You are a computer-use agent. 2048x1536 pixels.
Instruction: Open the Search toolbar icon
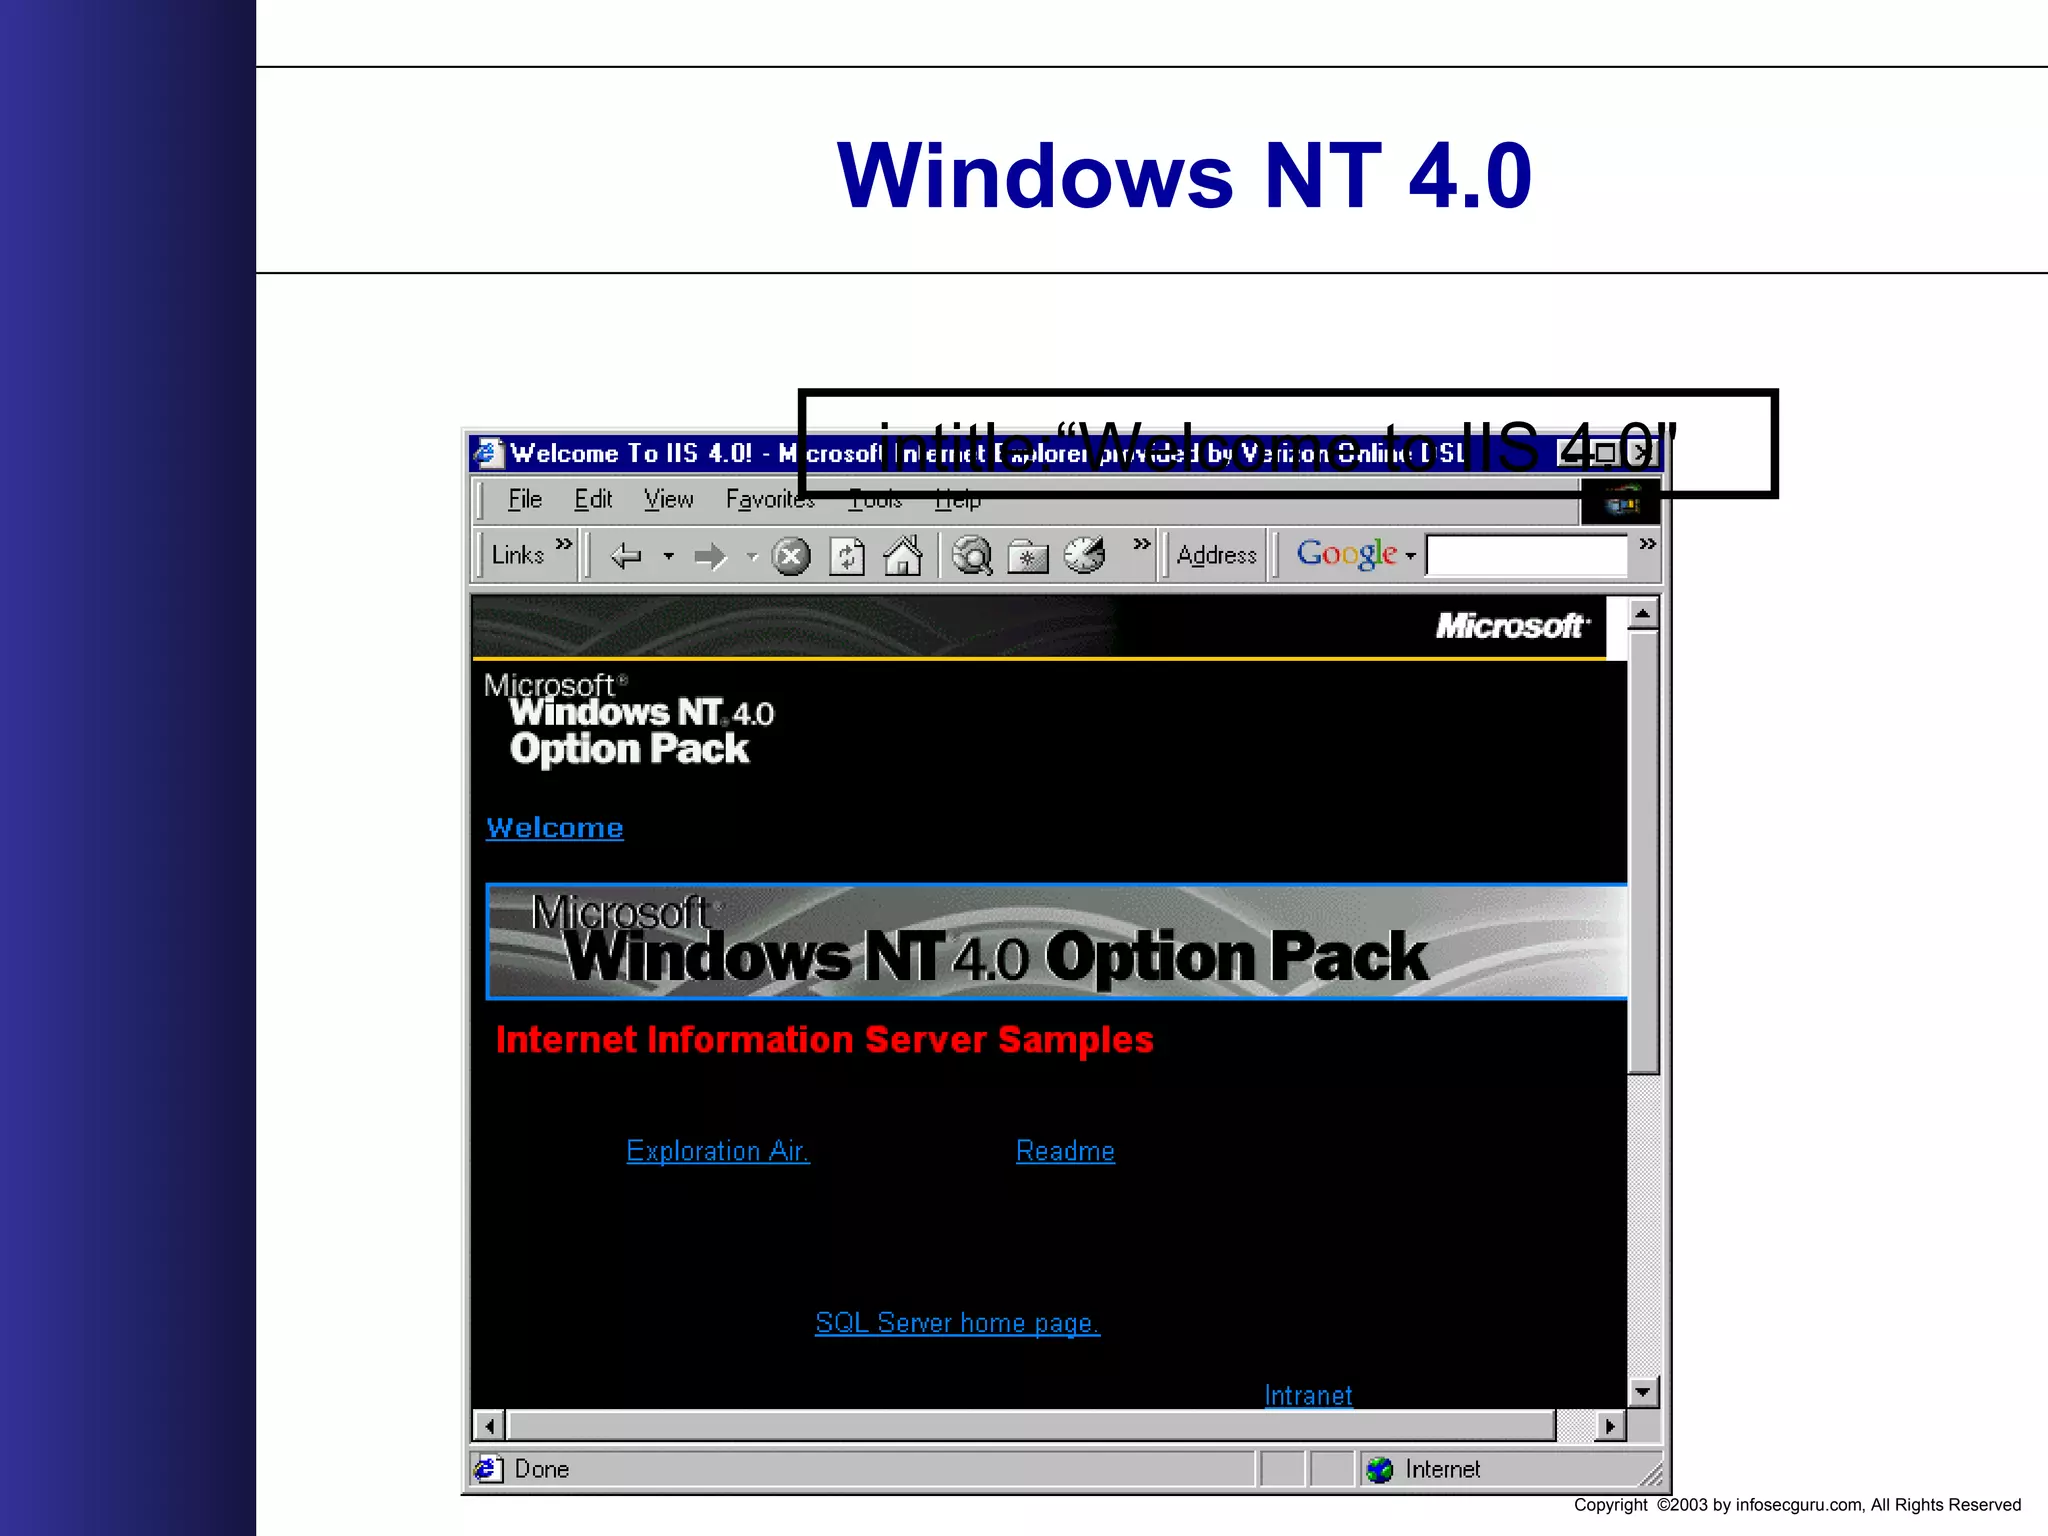point(972,556)
